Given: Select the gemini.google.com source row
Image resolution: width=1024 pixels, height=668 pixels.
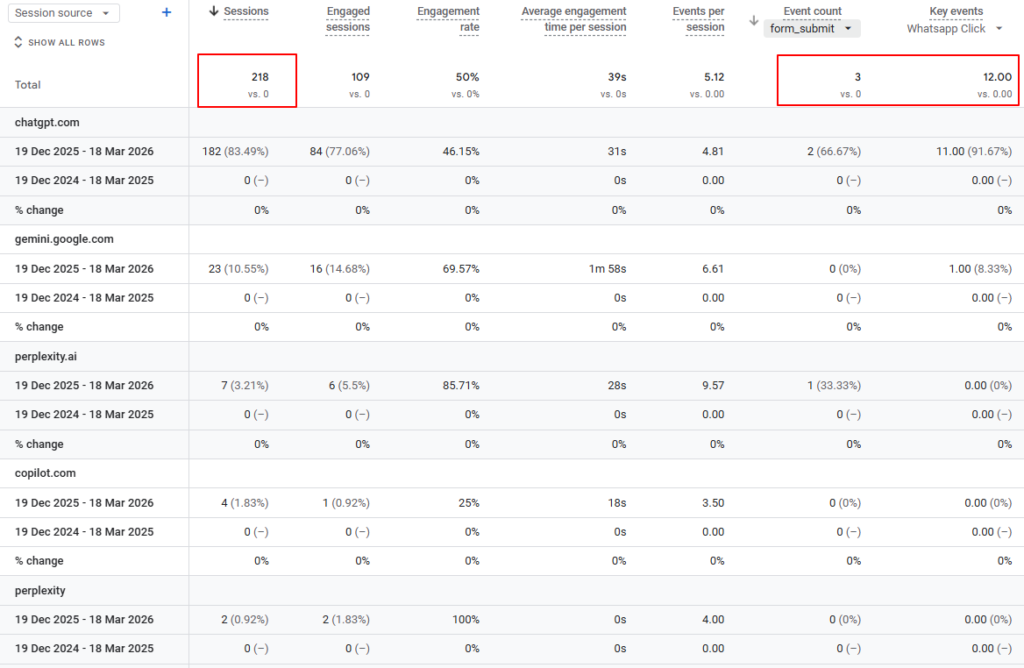Looking at the screenshot, I should pyautogui.click(x=64, y=239).
